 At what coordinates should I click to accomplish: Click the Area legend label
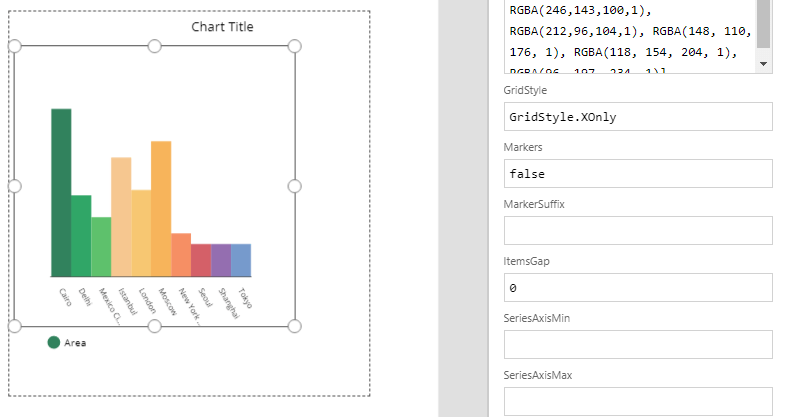tap(75, 343)
